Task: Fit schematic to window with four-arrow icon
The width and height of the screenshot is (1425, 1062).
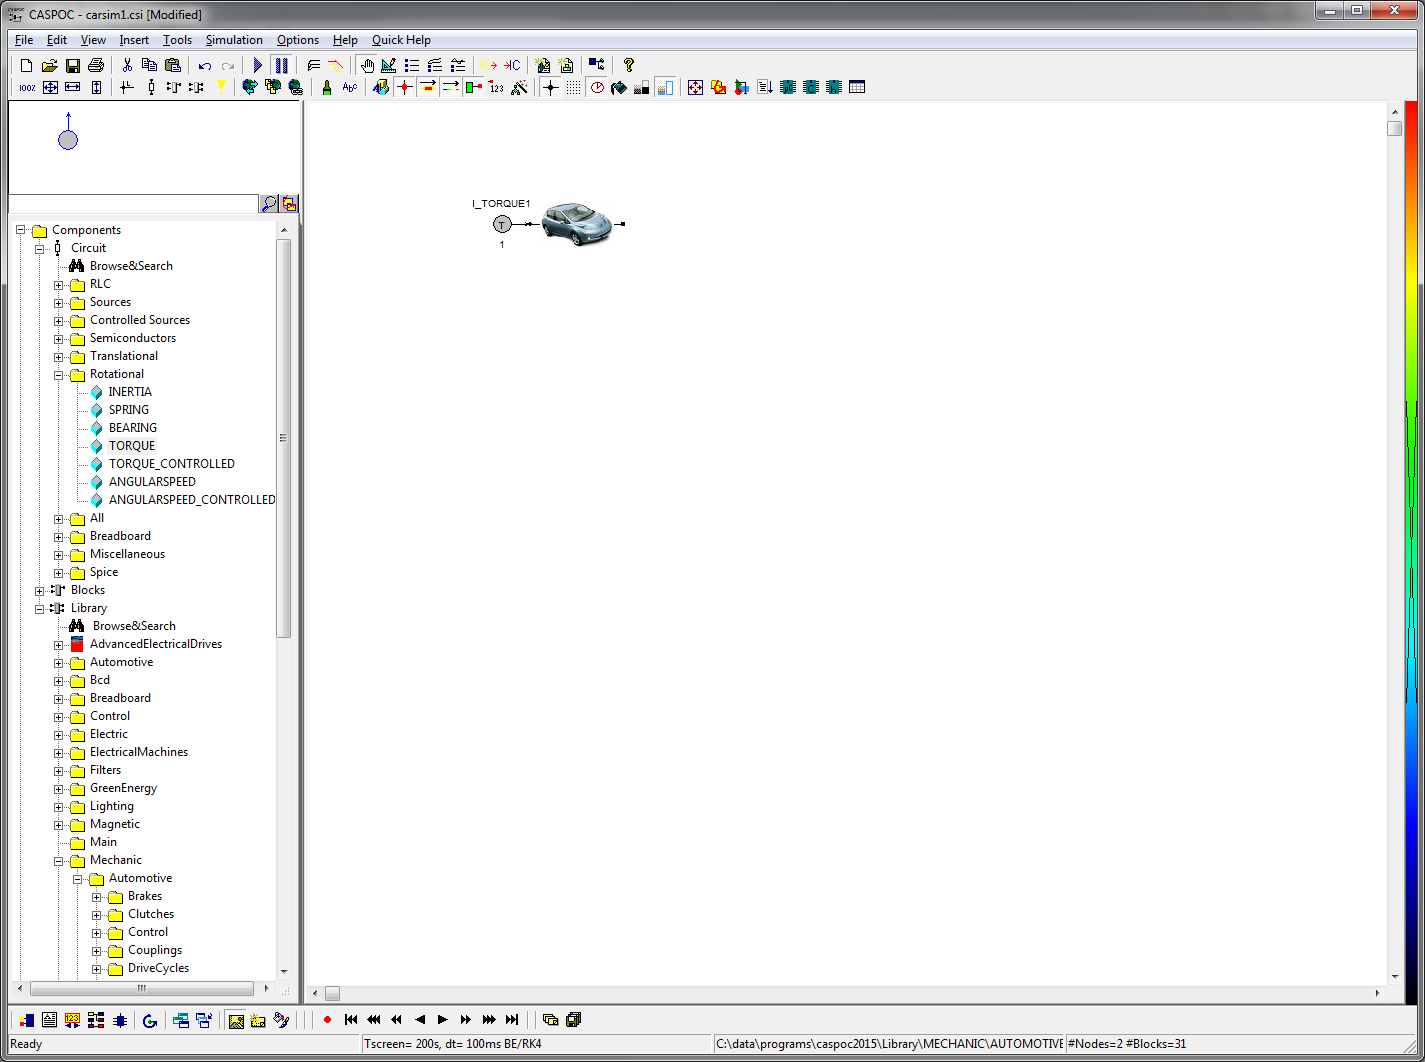Action: (50, 88)
